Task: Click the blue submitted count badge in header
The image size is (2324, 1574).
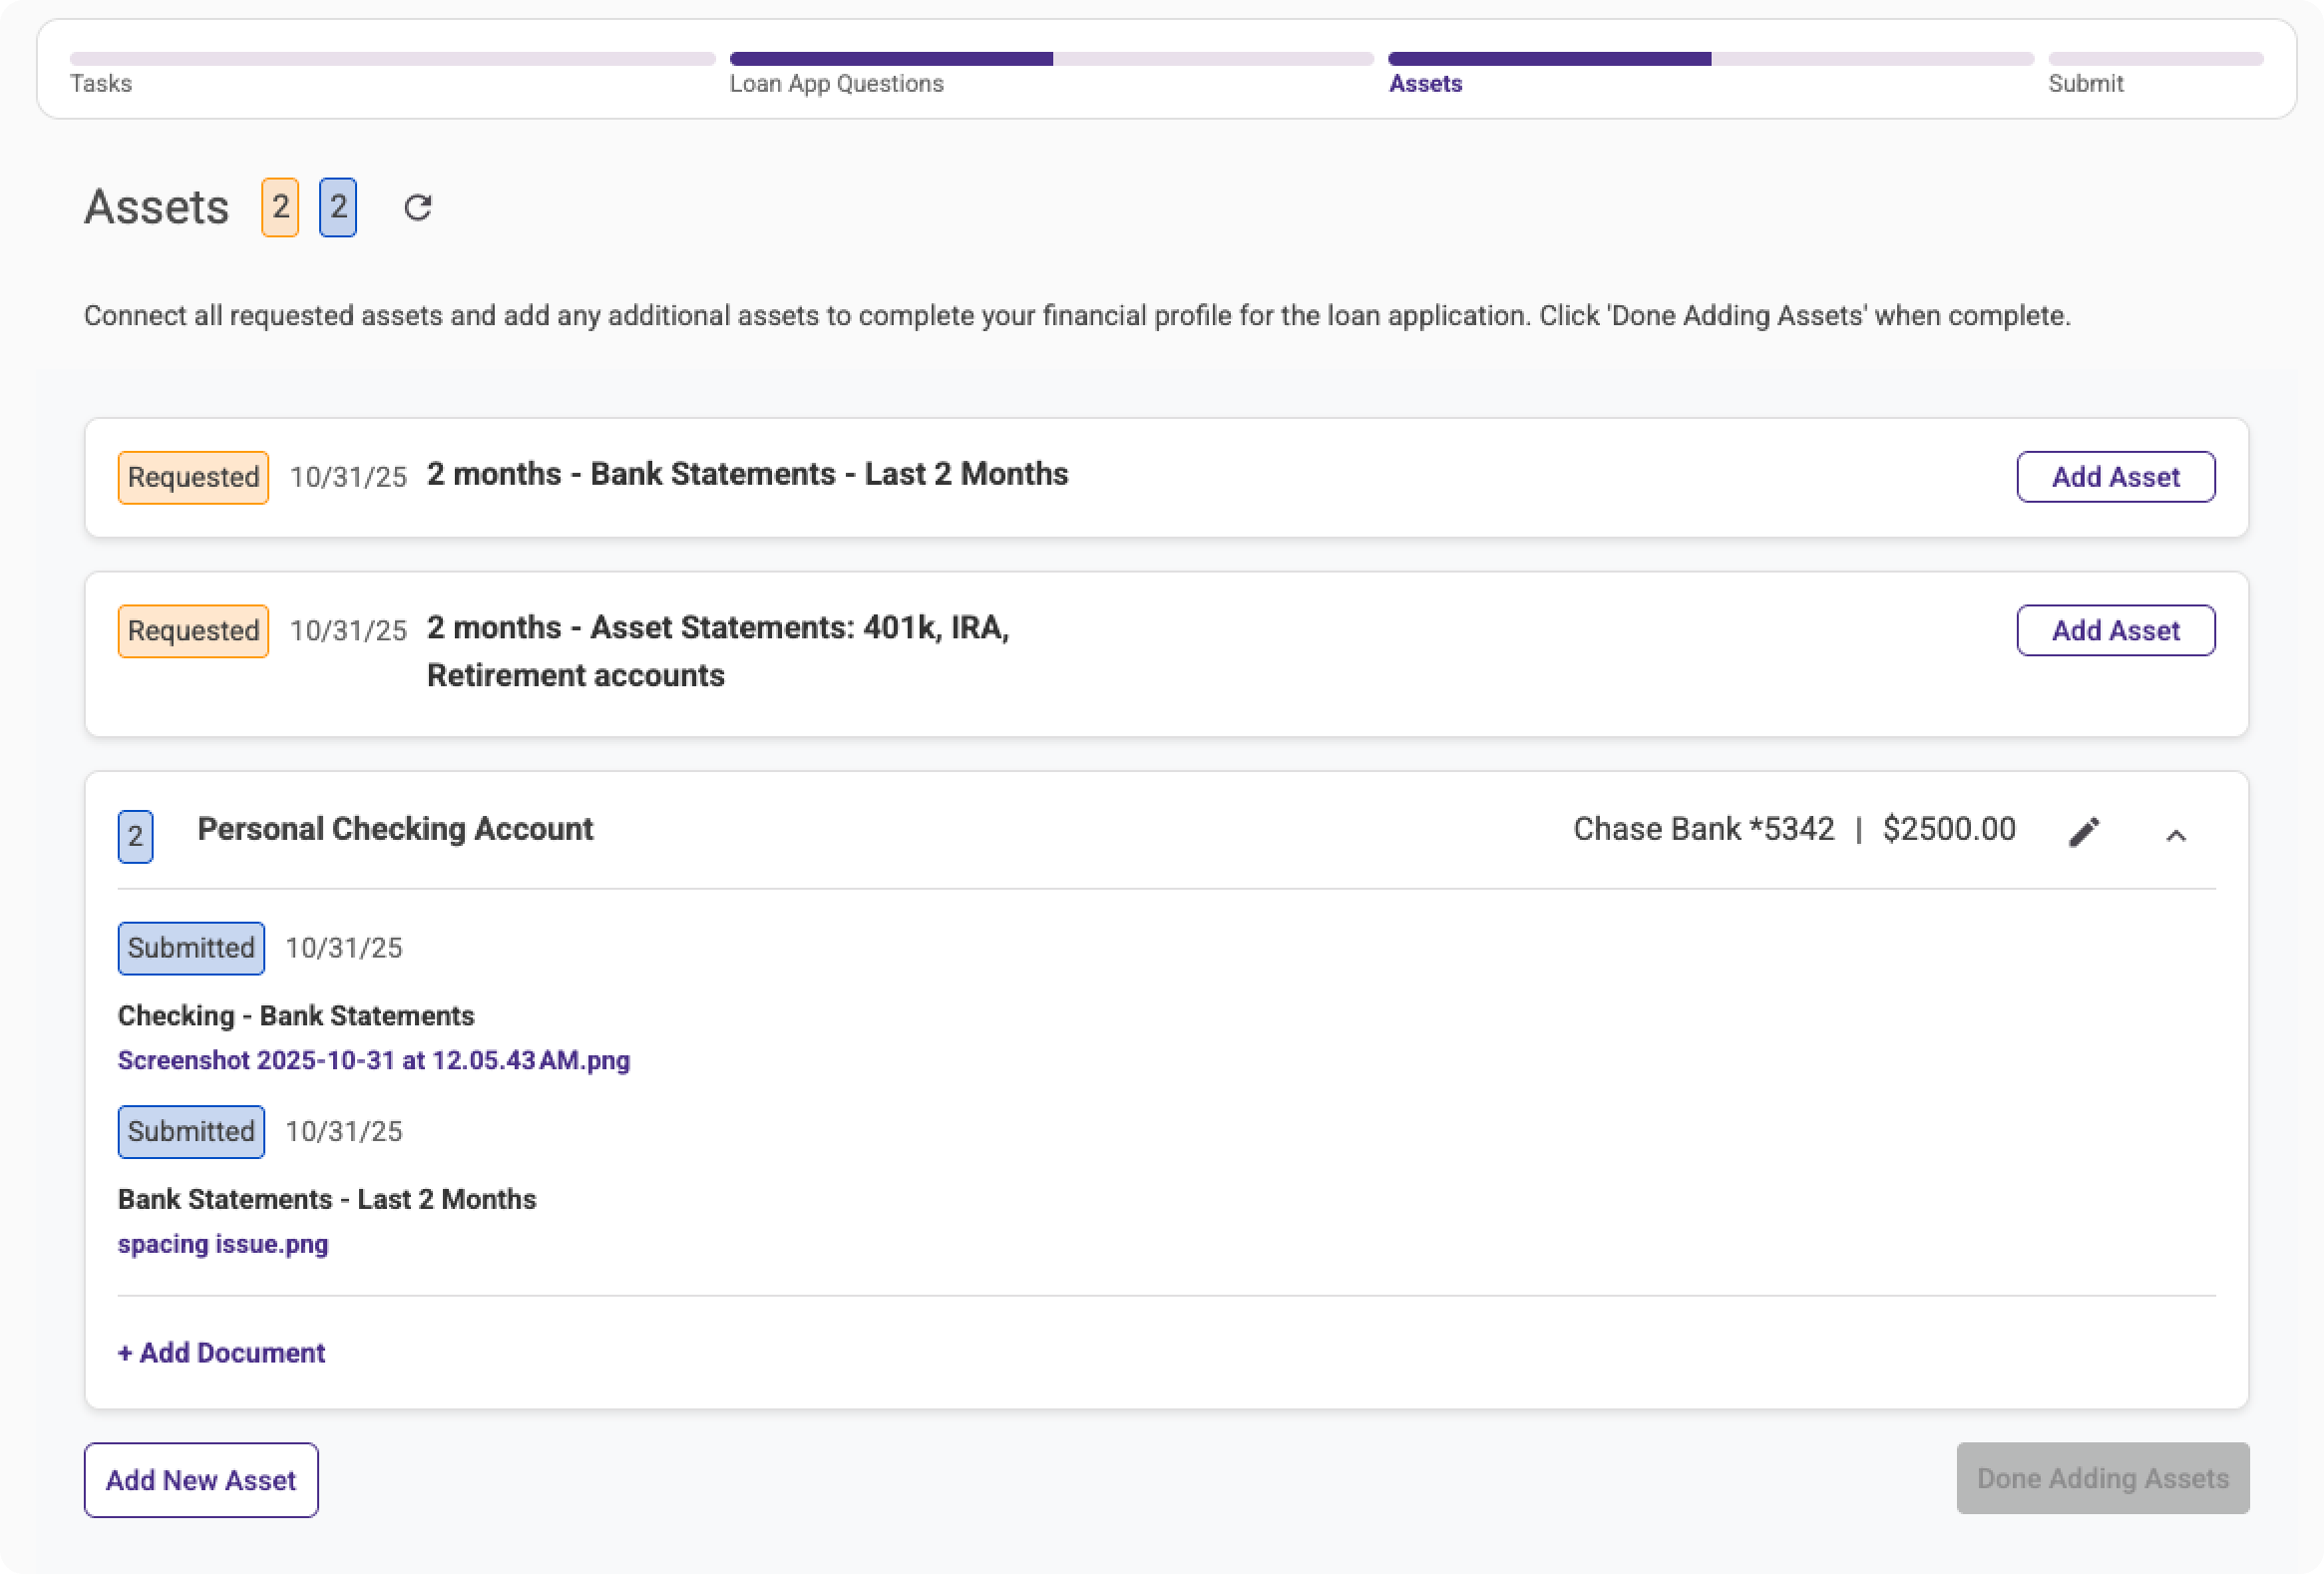Action: pyautogui.click(x=338, y=207)
